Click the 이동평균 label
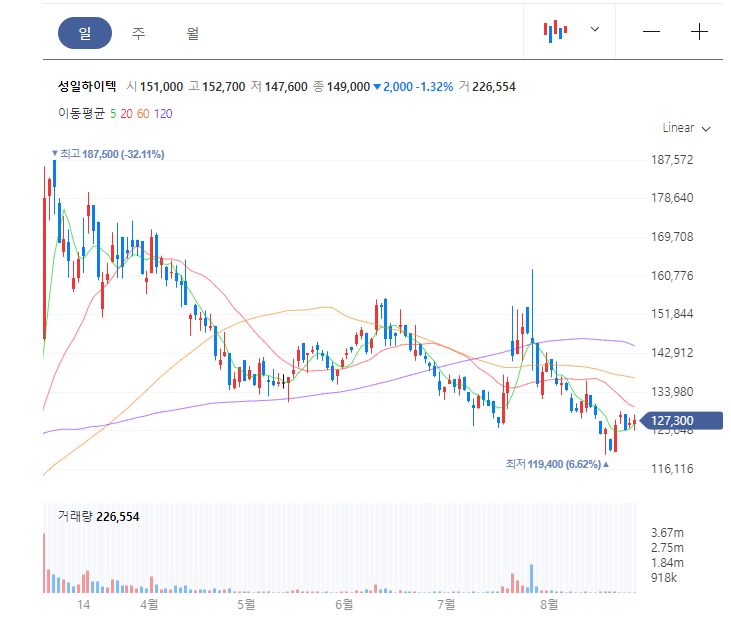The image size is (731, 640). (x=81, y=113)
